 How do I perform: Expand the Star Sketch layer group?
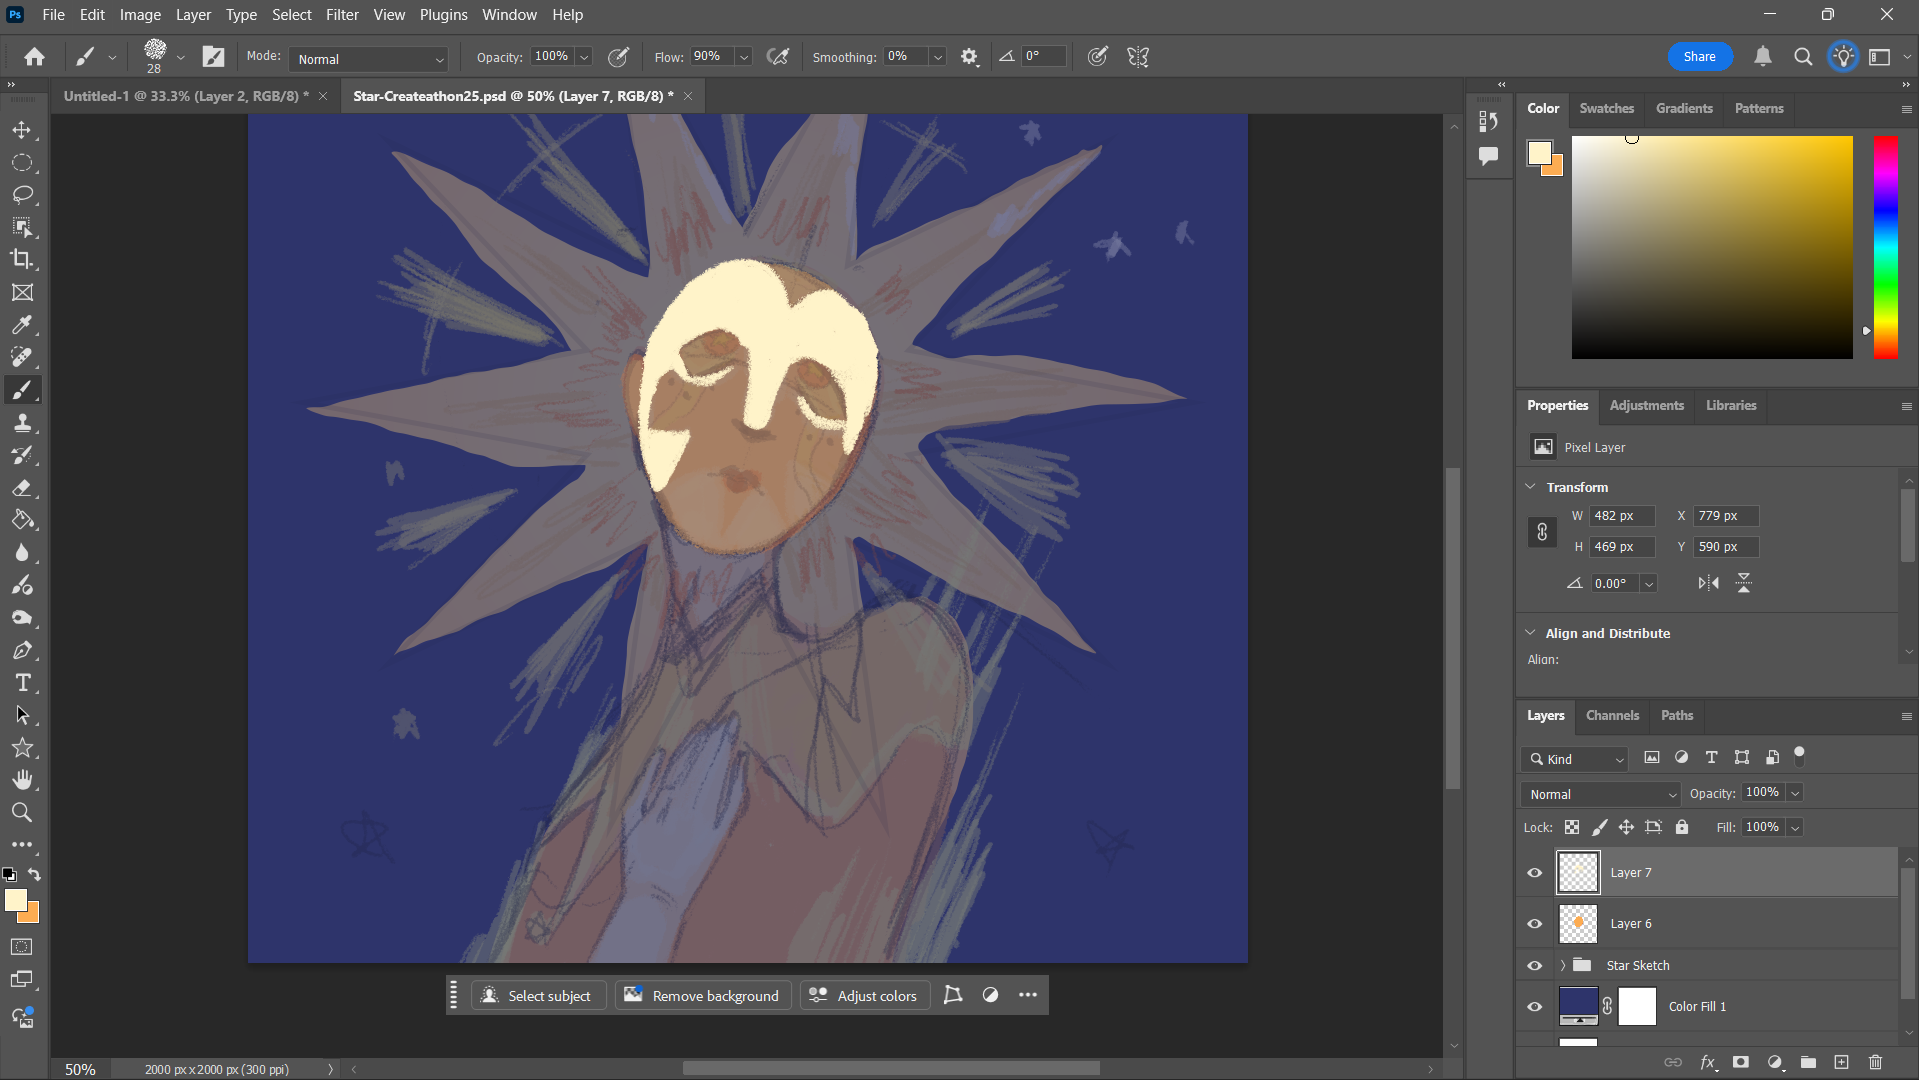tap(1562, 966)
